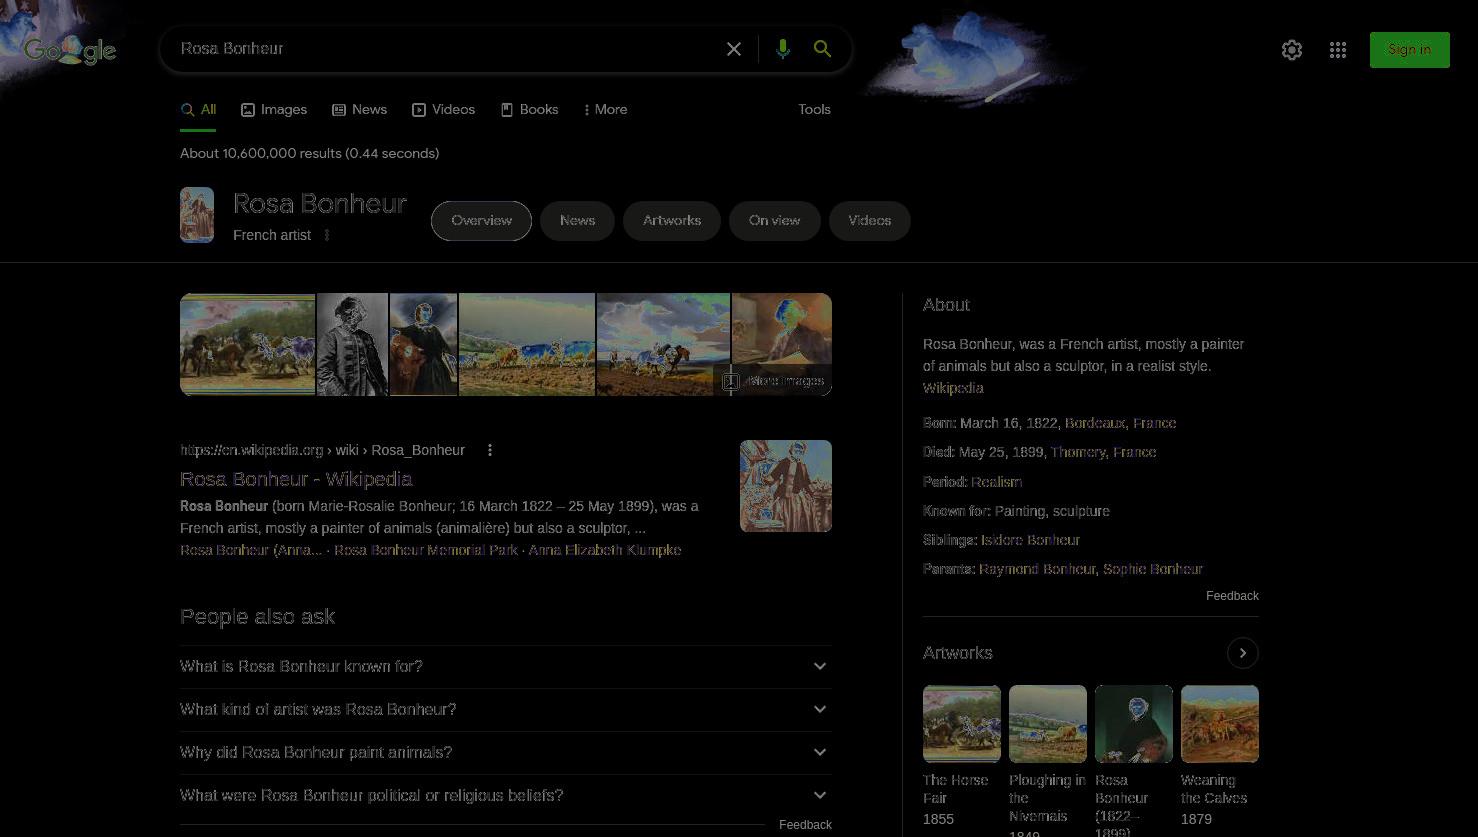The height and width of the screenshot is (837, 1478).
Task: Open Rosa Bonheur - Wikipedia result
Action: (x=296, y=479)
